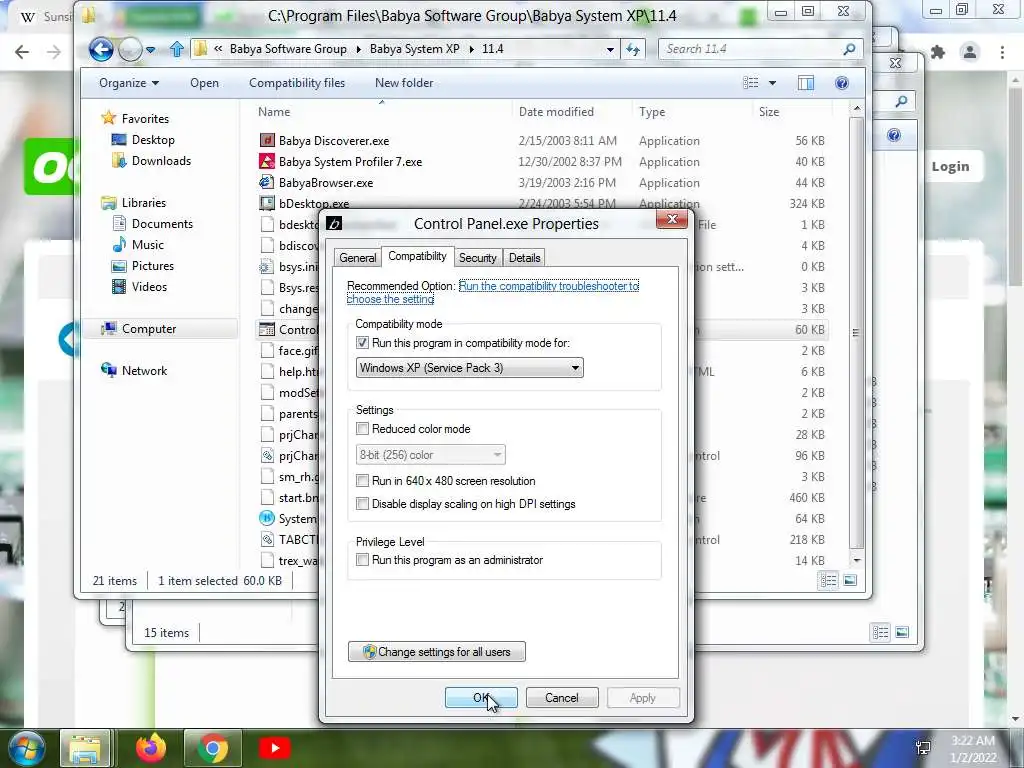The image size is (1024, 768).
Task: Click Open in the Explorer toolbar
Action: (204, 83)
